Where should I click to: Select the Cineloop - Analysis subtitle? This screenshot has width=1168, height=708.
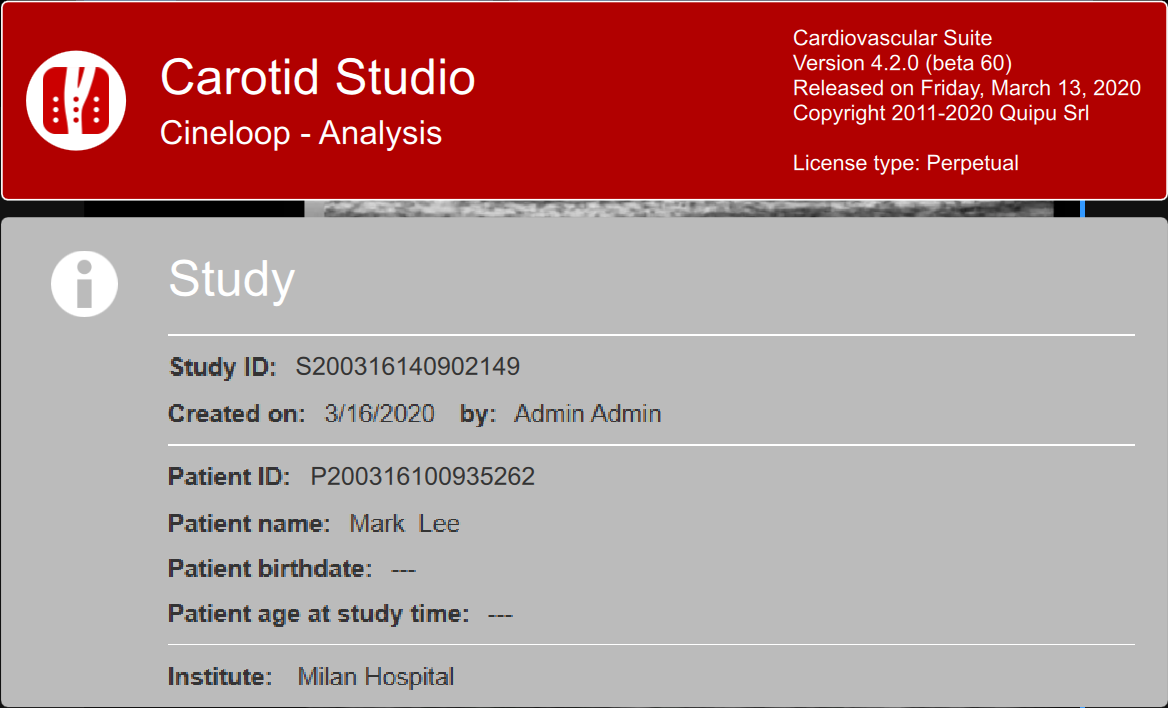(x=300, y=133)
